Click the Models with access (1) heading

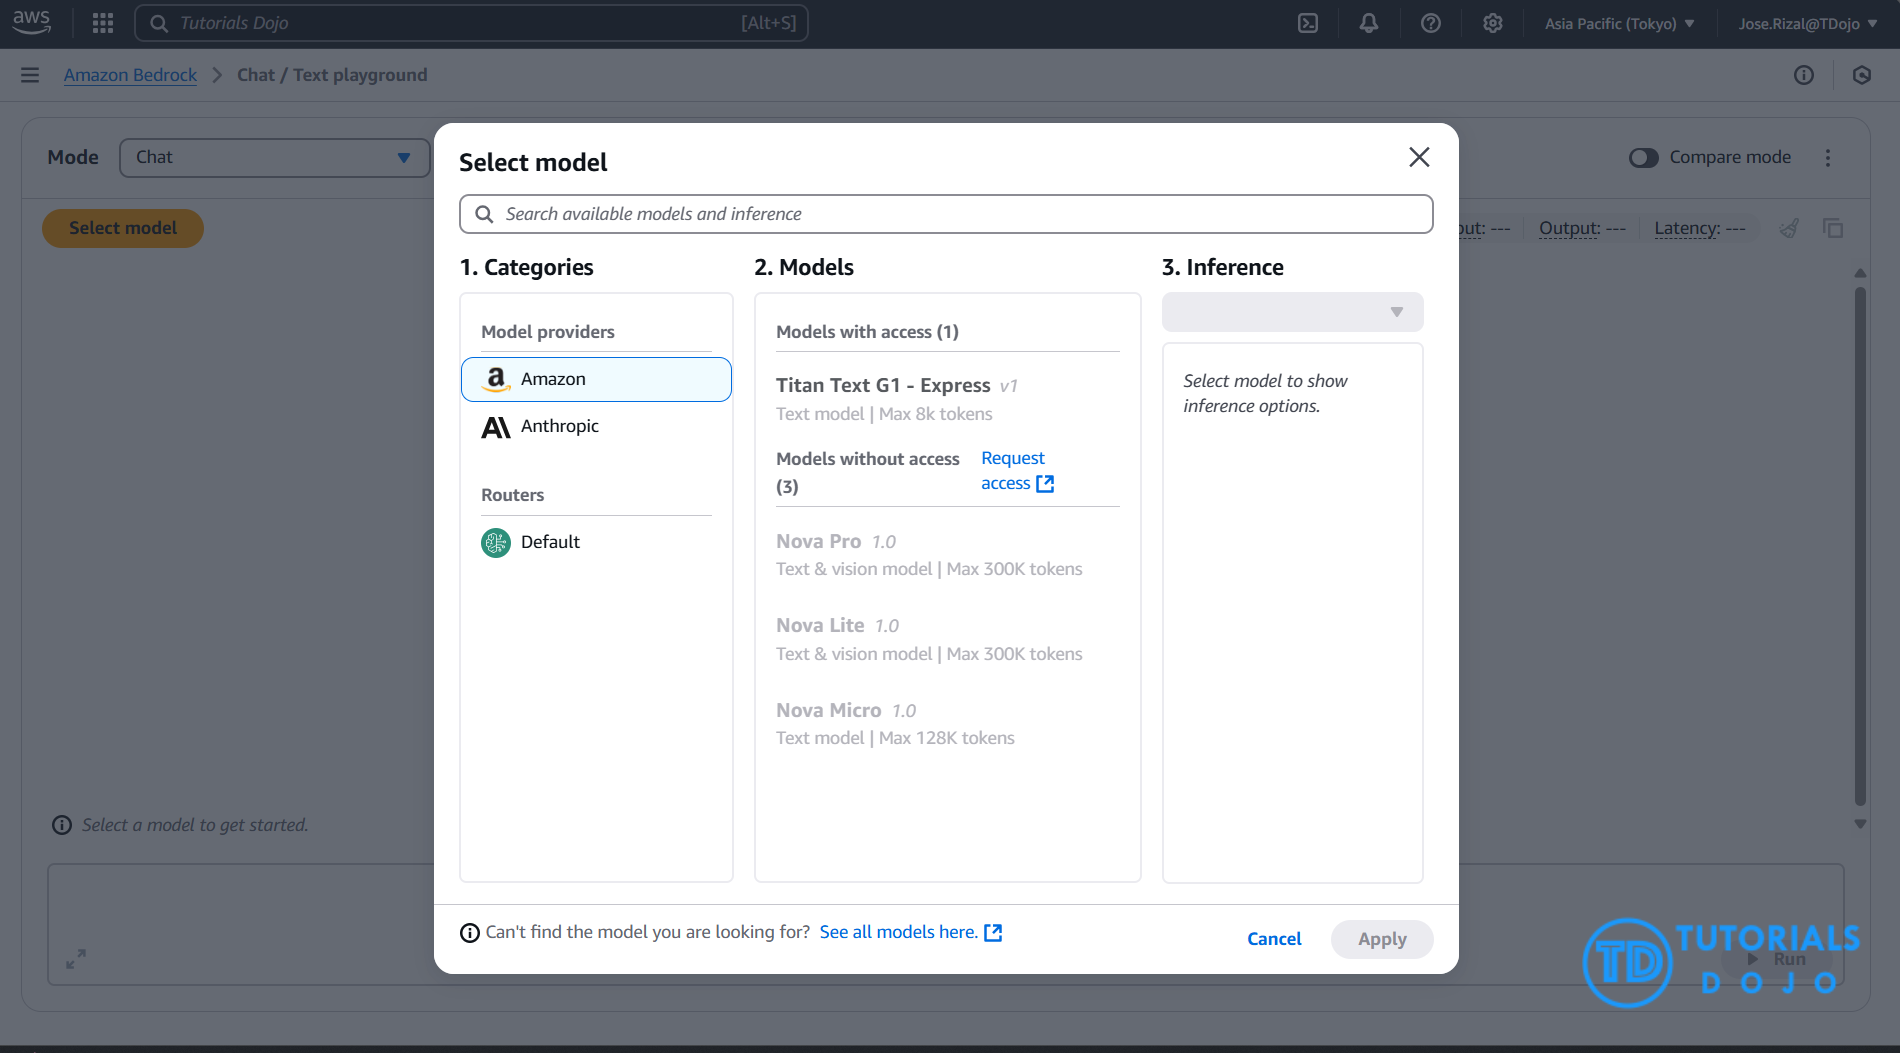867,332
